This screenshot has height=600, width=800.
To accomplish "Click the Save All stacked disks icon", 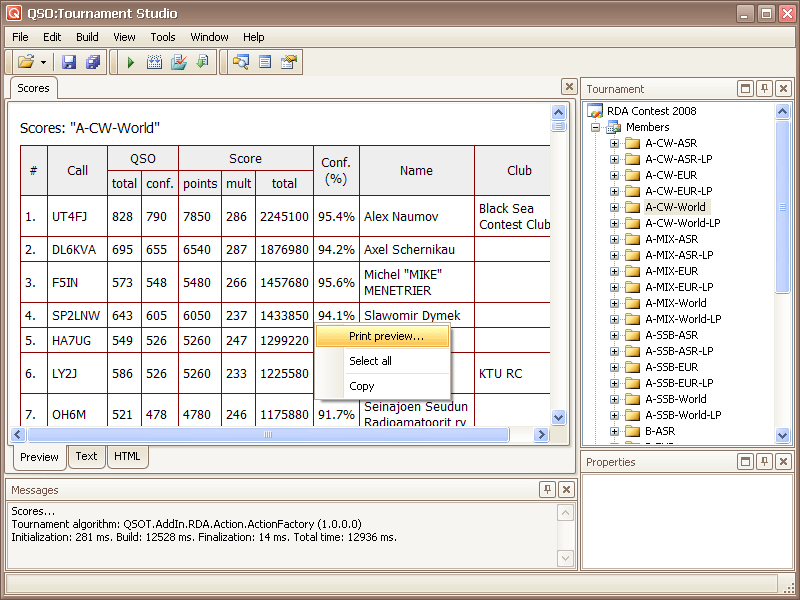I will [x=93, y=62].
